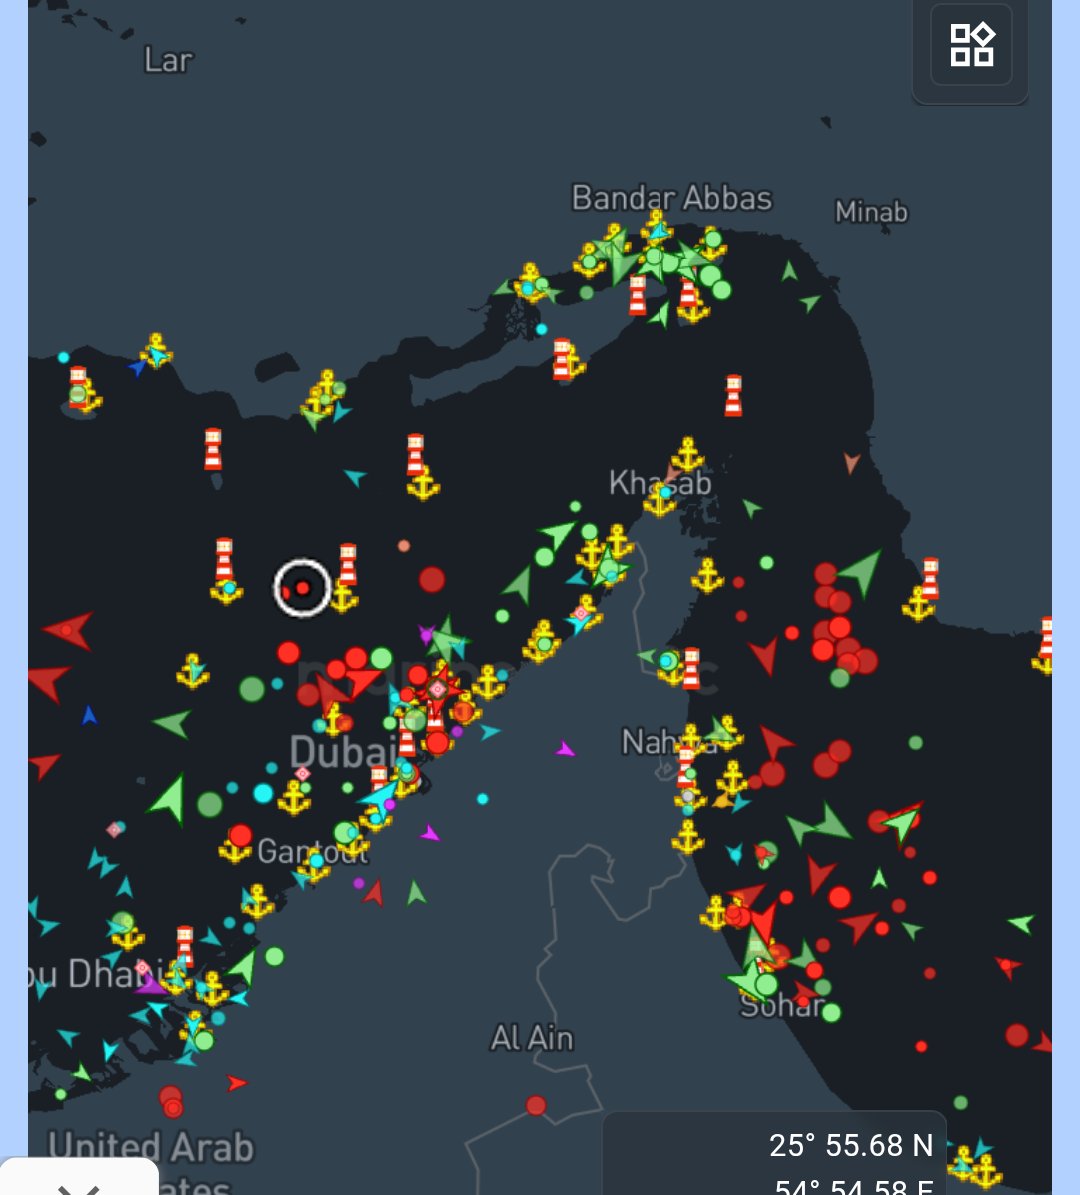Click the Lar map label
The image size is (1080, 1195).
[x=168, y=59]
